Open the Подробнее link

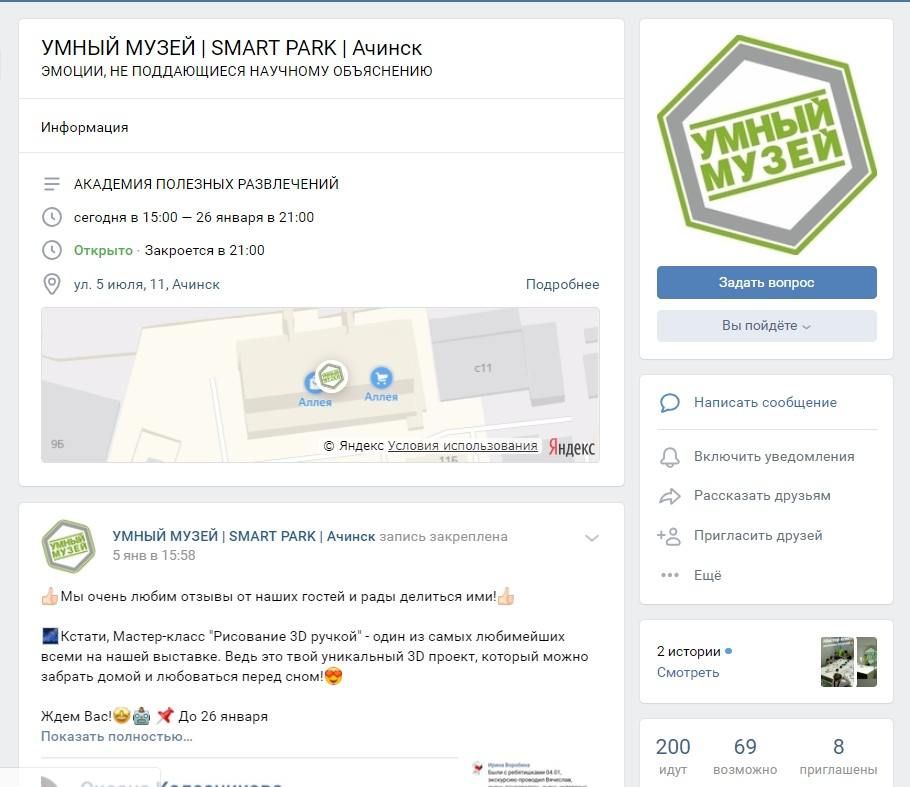tap(562, 284)
